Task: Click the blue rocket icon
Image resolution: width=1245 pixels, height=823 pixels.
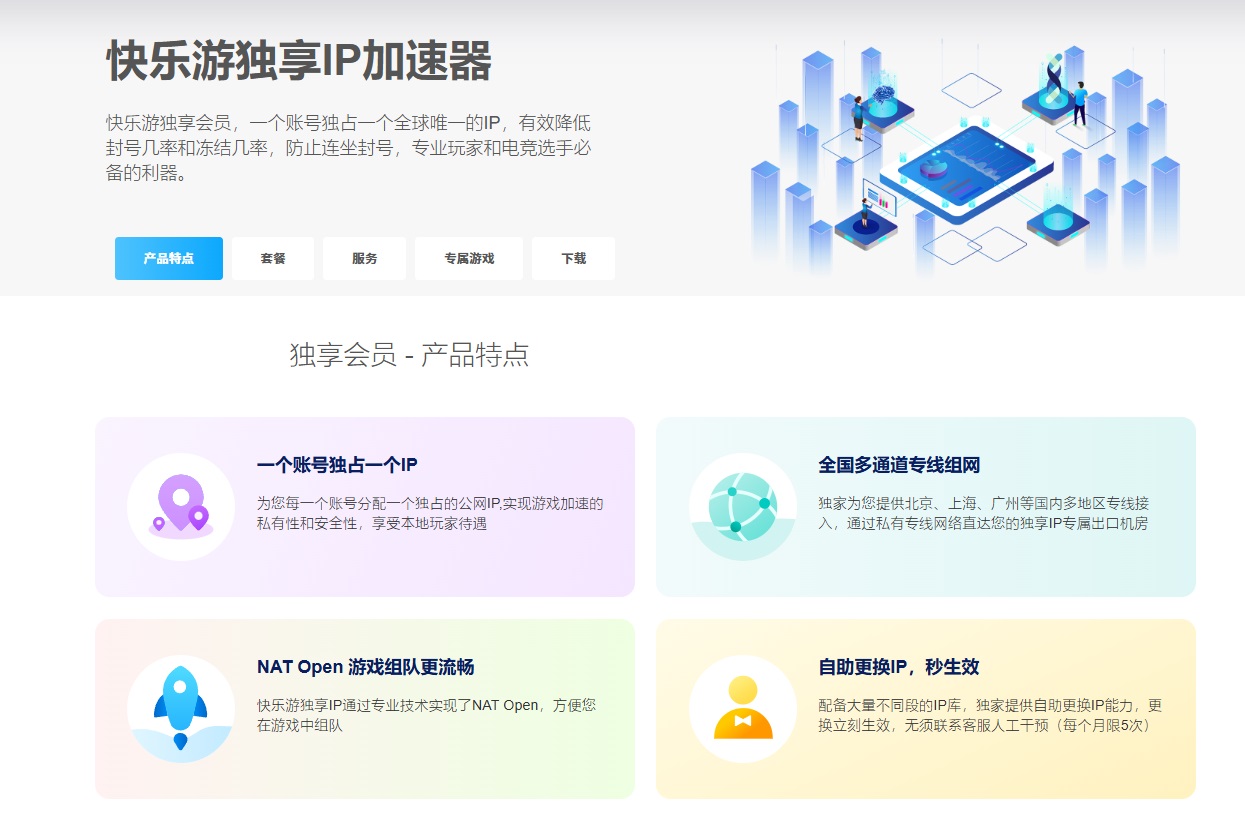Action: (181, 709)
